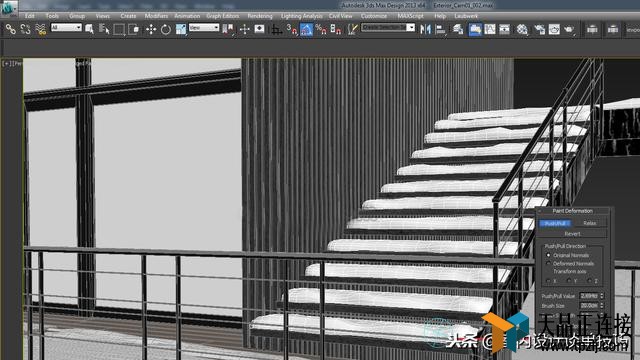Screen dimensions: 640x360
Task: Activate the Select and Move tool
Action: point(151,29)
